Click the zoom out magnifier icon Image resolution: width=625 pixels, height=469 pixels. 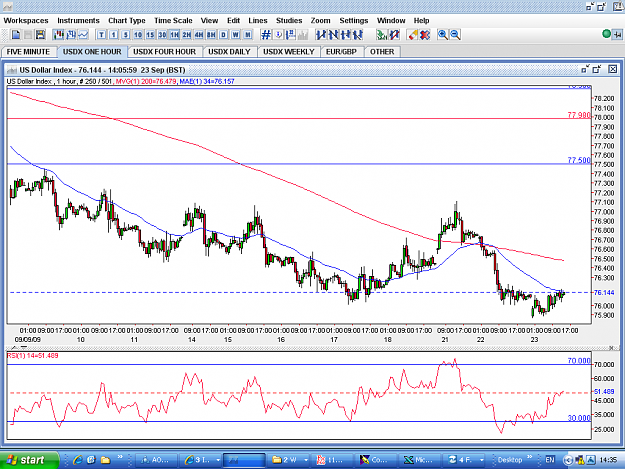[x=455, y=35]
